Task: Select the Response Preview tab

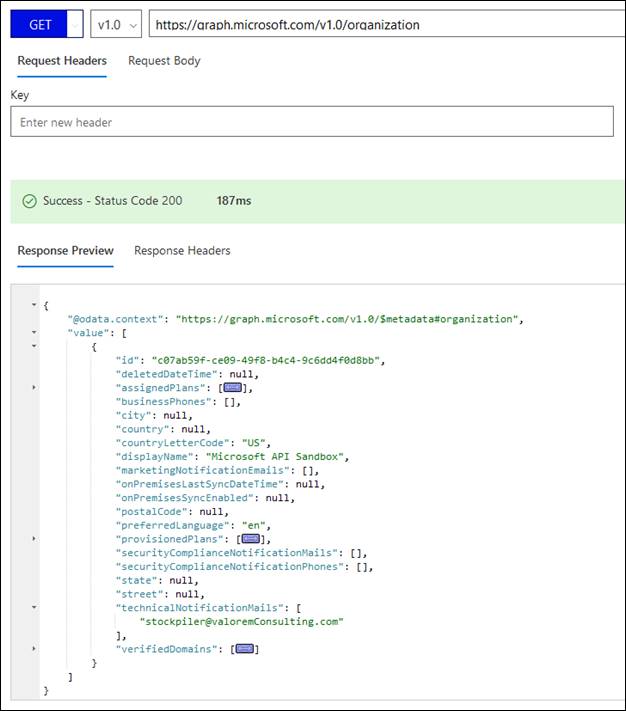Action: click(x=65, y=251)
